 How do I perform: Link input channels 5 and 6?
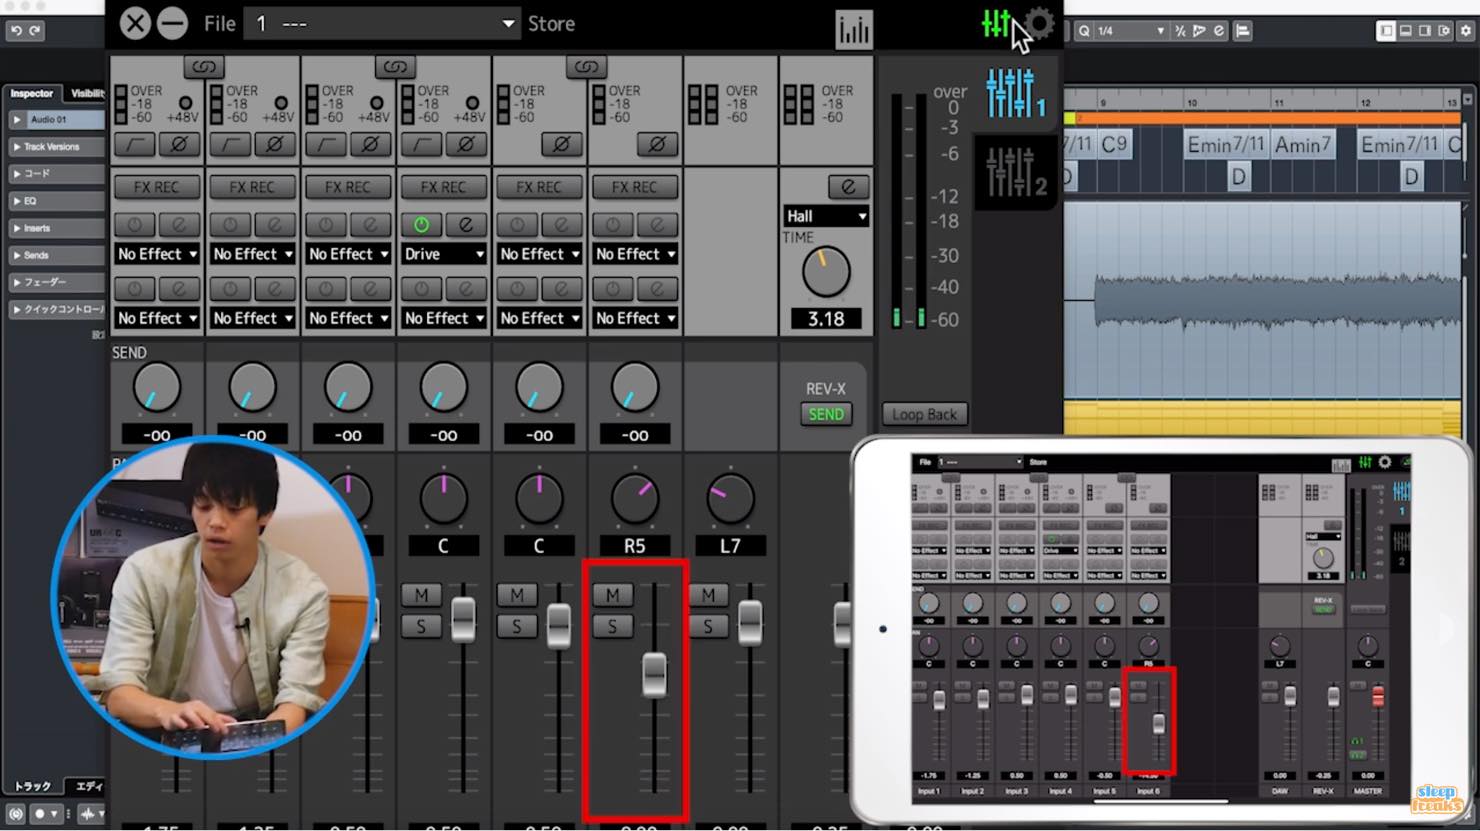click(x=586, y=67)
